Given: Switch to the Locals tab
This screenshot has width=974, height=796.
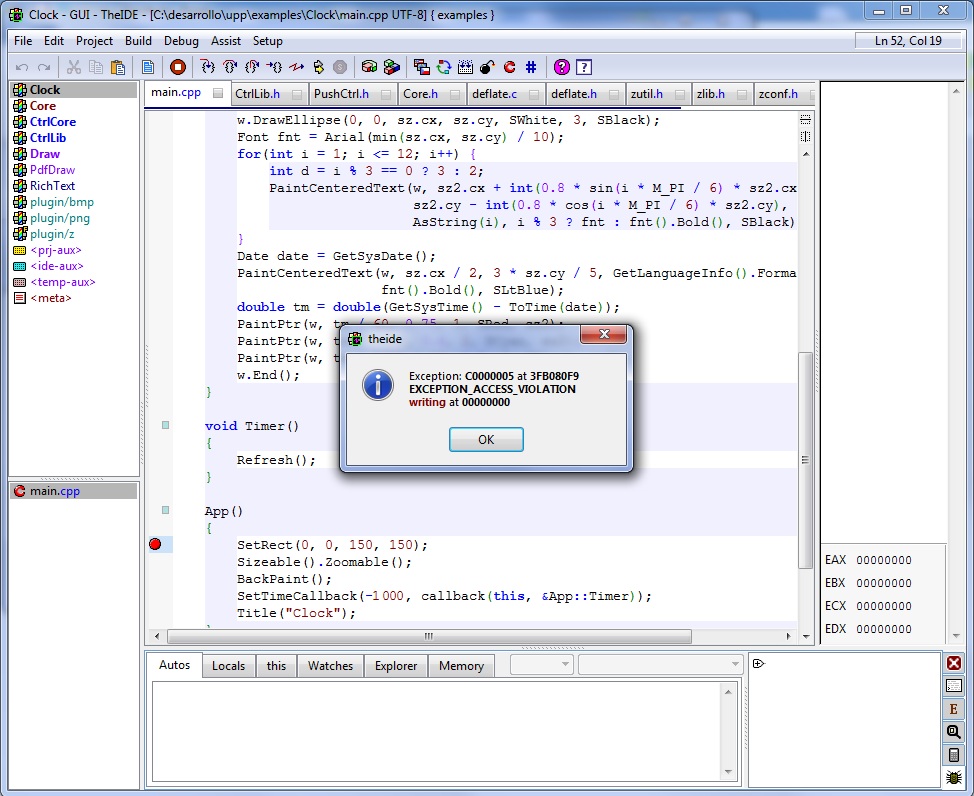Looking at the screenshot, I should tap(228, 666).
